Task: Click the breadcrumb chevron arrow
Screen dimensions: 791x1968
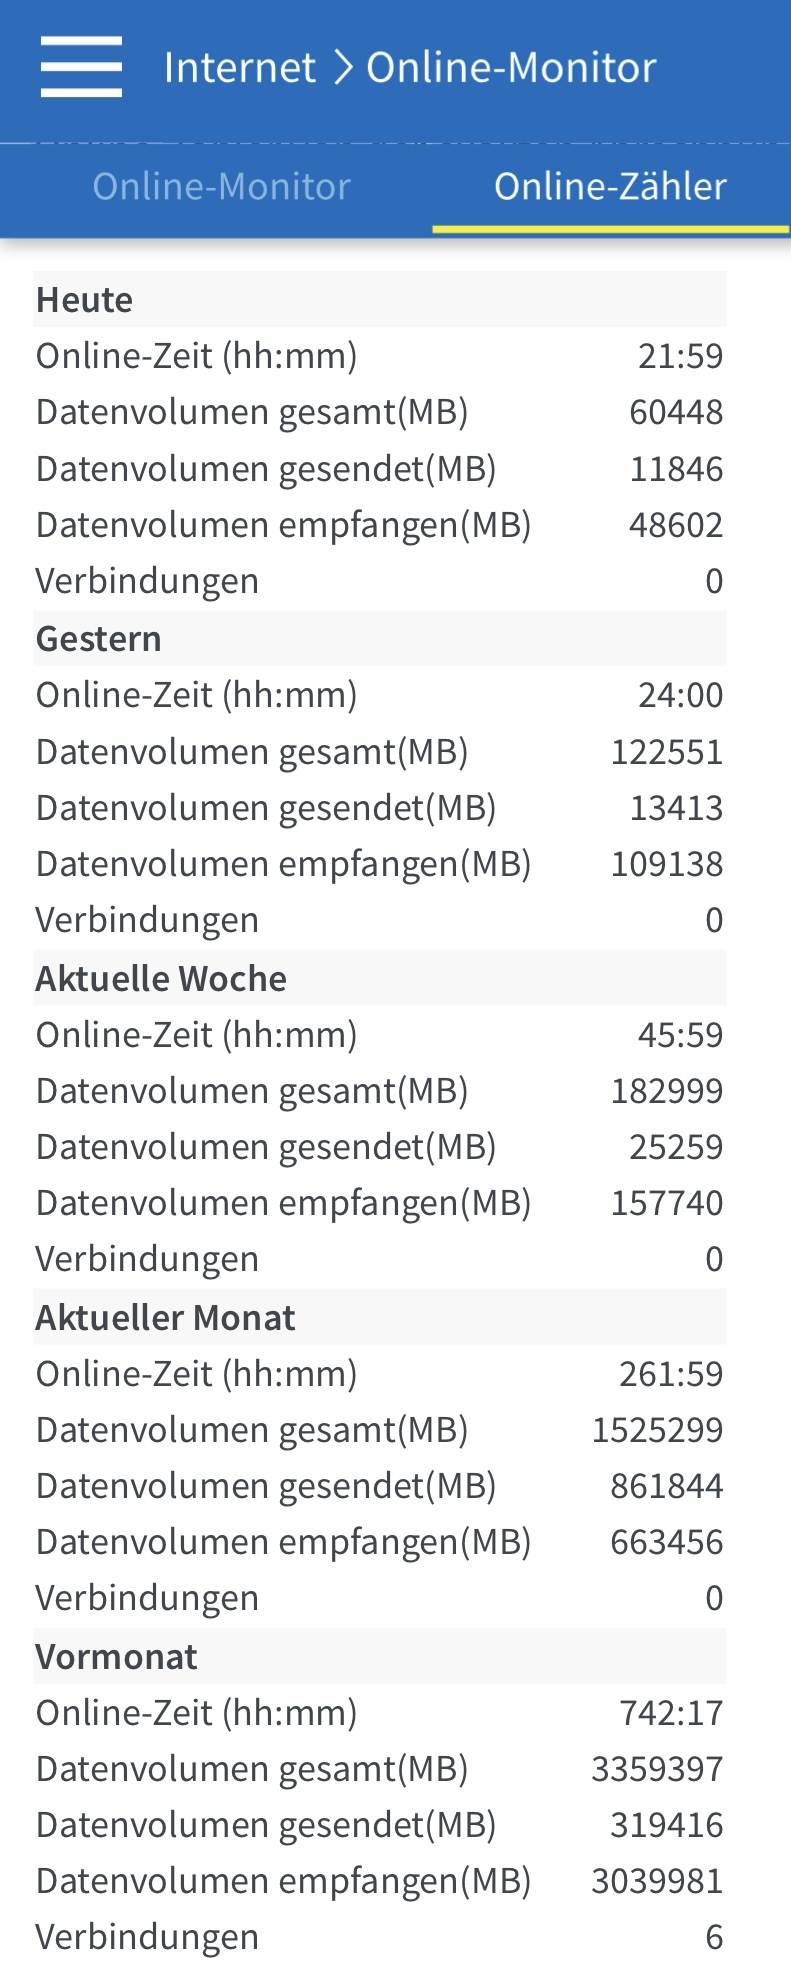Action: point(343,68)
